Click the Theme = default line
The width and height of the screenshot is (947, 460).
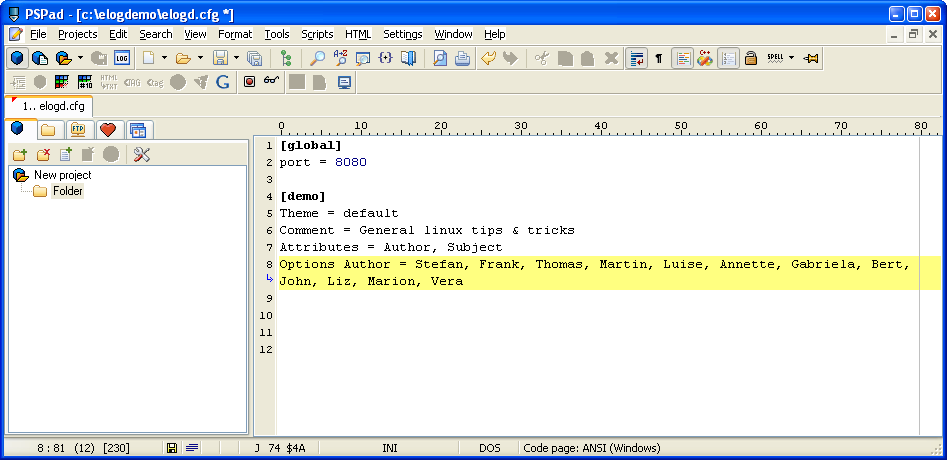[339, 213]
